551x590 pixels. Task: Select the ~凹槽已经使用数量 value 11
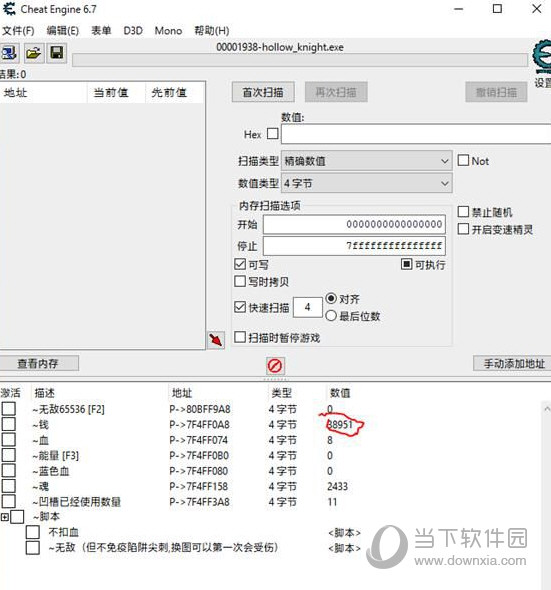[x=332, y=502]
